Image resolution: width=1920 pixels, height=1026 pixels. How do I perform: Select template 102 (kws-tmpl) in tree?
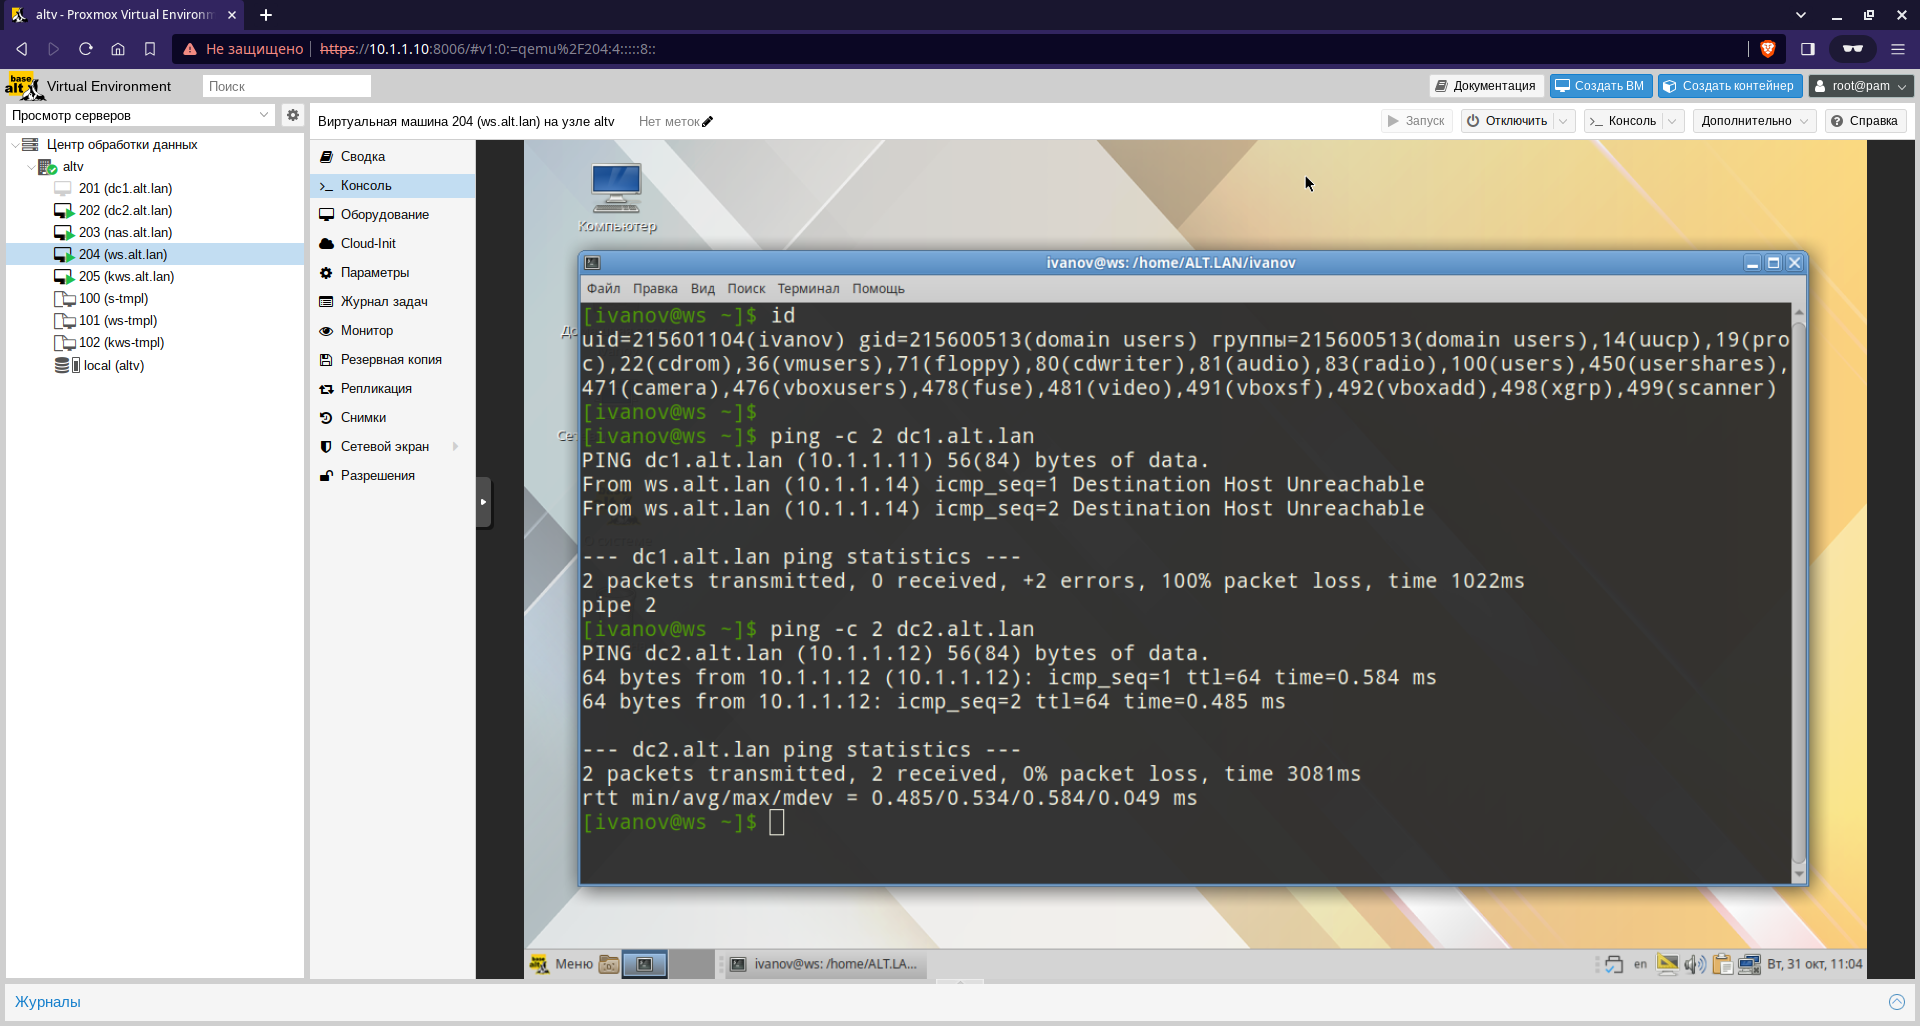pos(121,343)
